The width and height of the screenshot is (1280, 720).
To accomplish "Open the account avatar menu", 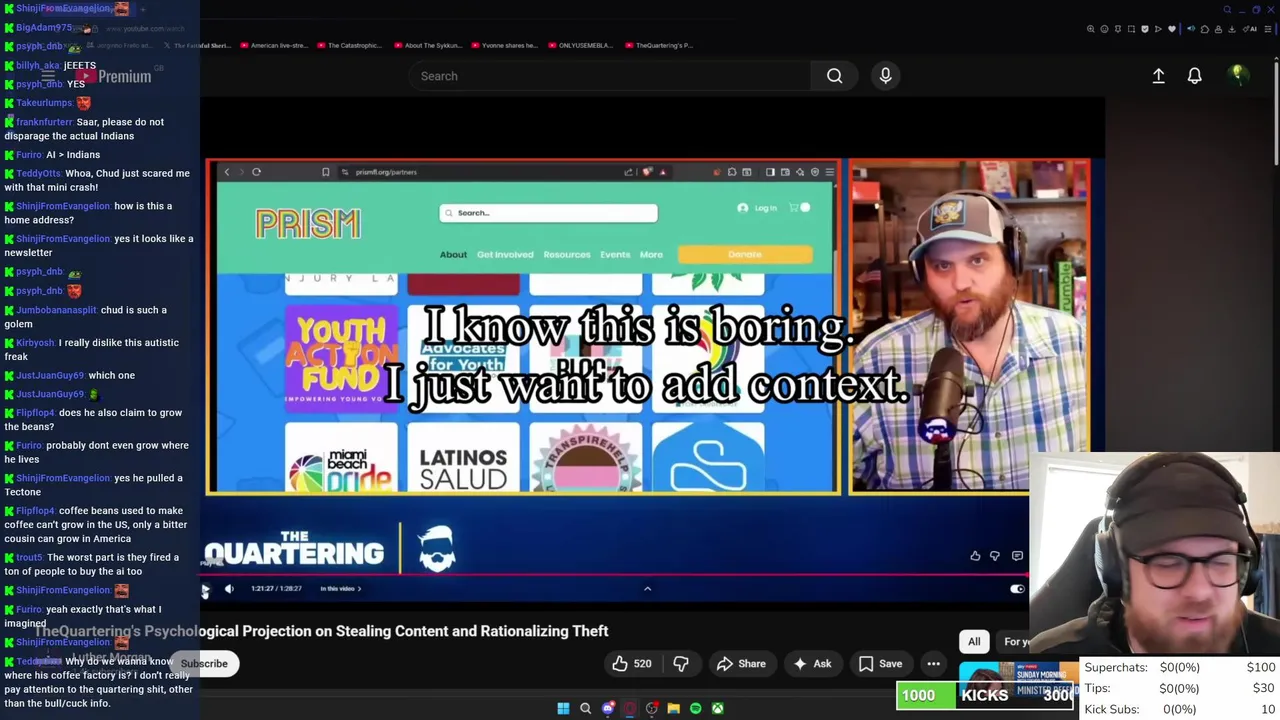I will [x=1238, y=75].
